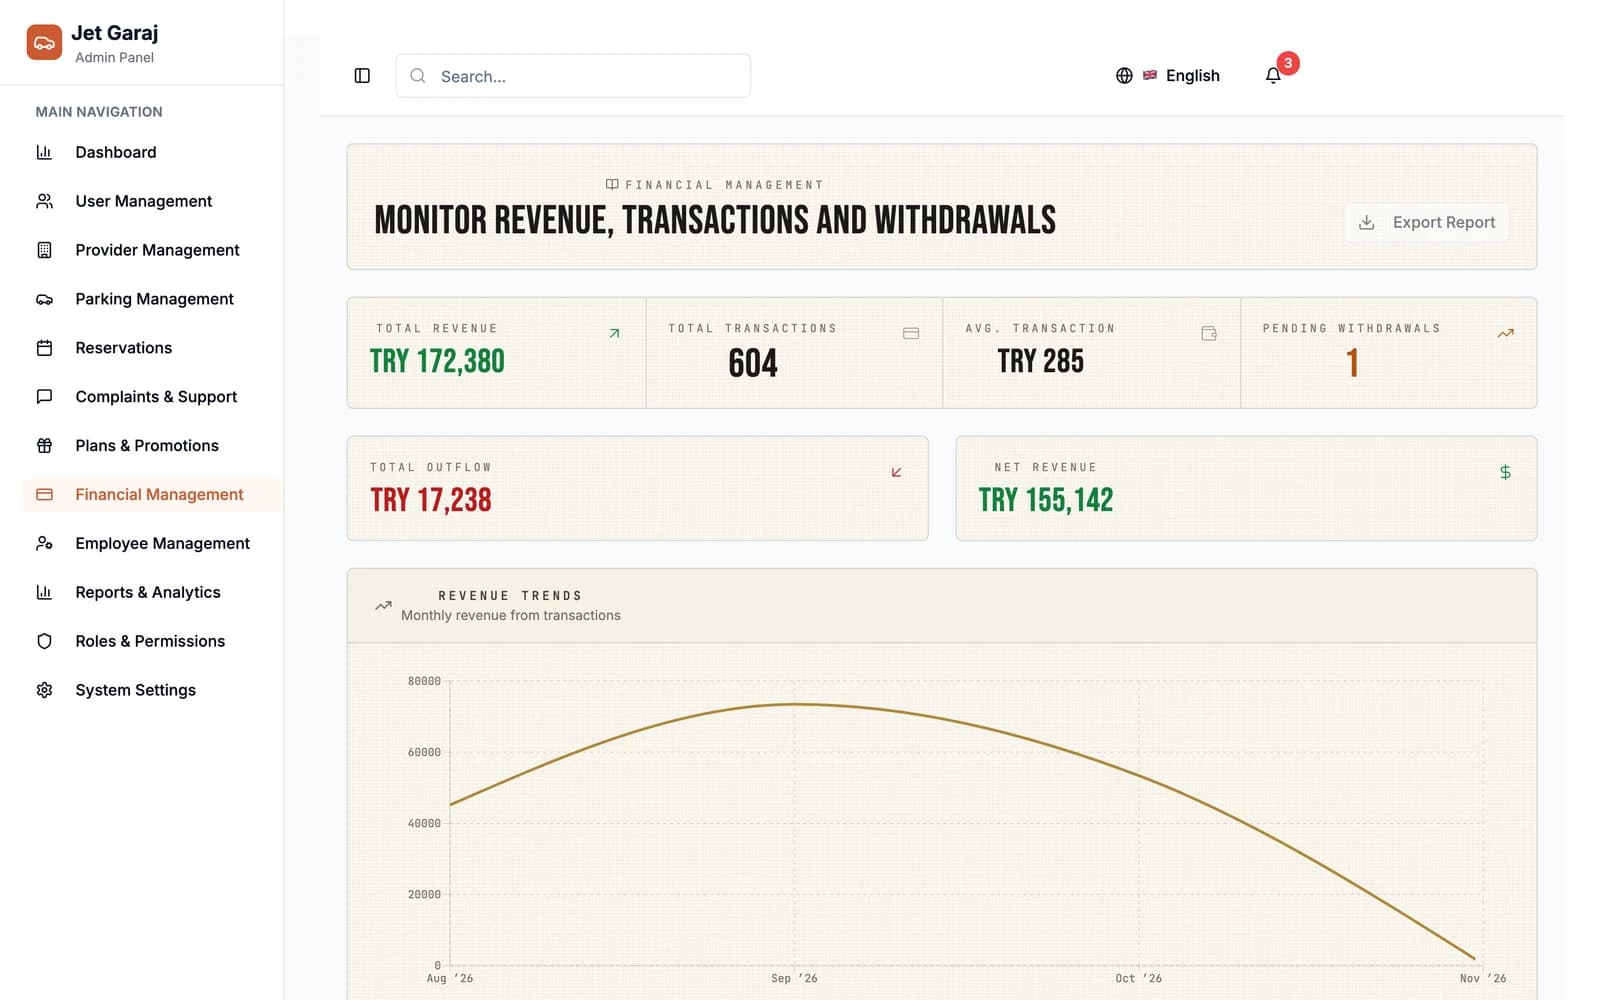Click the Parking Management car icon
The width and height of the screenshot is (1600, 1000).
tap(44, 299)
